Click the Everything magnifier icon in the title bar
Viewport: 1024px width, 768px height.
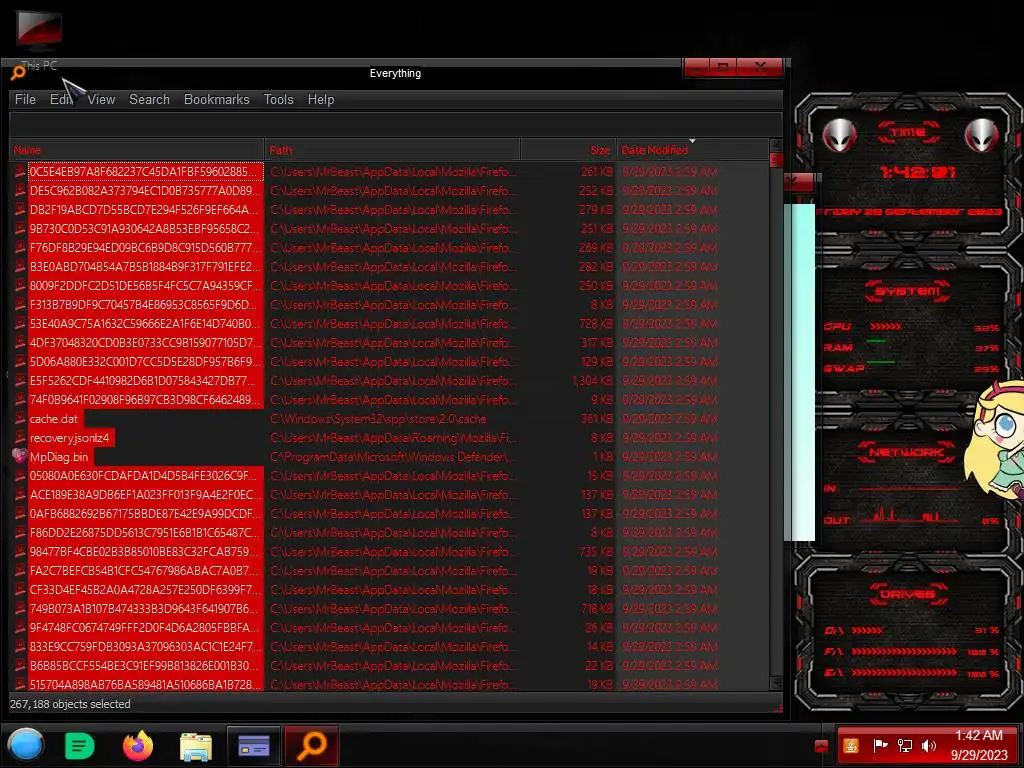coord(18,73)
